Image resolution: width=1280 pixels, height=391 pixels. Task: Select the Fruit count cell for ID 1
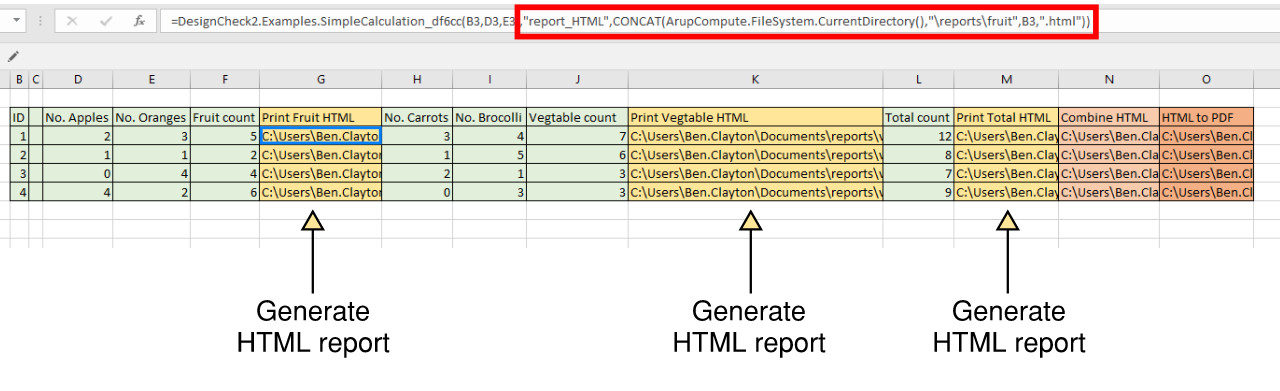pos(225,136)
